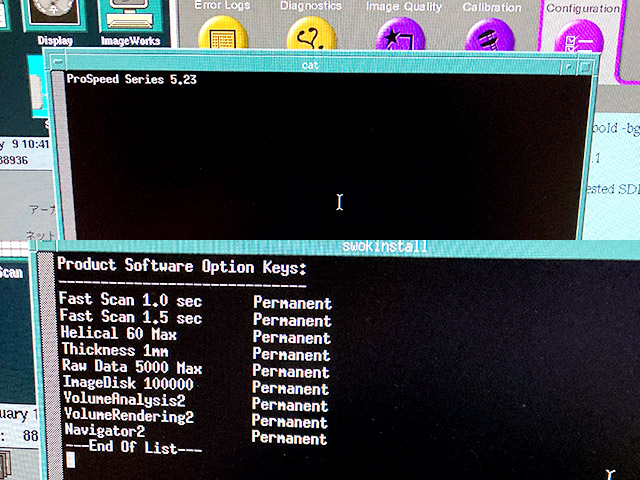Screen dimensions: 640x480
Task: Click Permanent beside VolumeAnalysis2
Action: coord(290,405)
